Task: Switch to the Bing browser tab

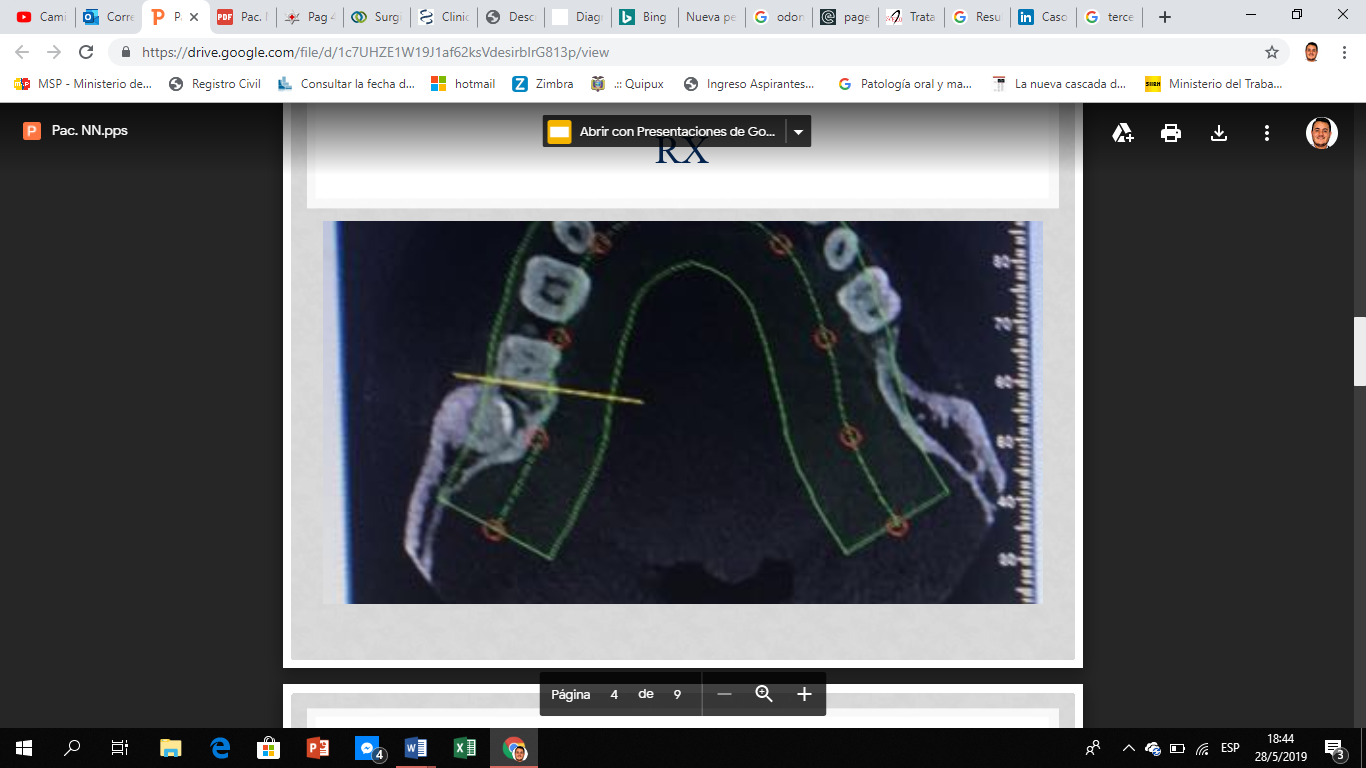Action: [643, 17]
